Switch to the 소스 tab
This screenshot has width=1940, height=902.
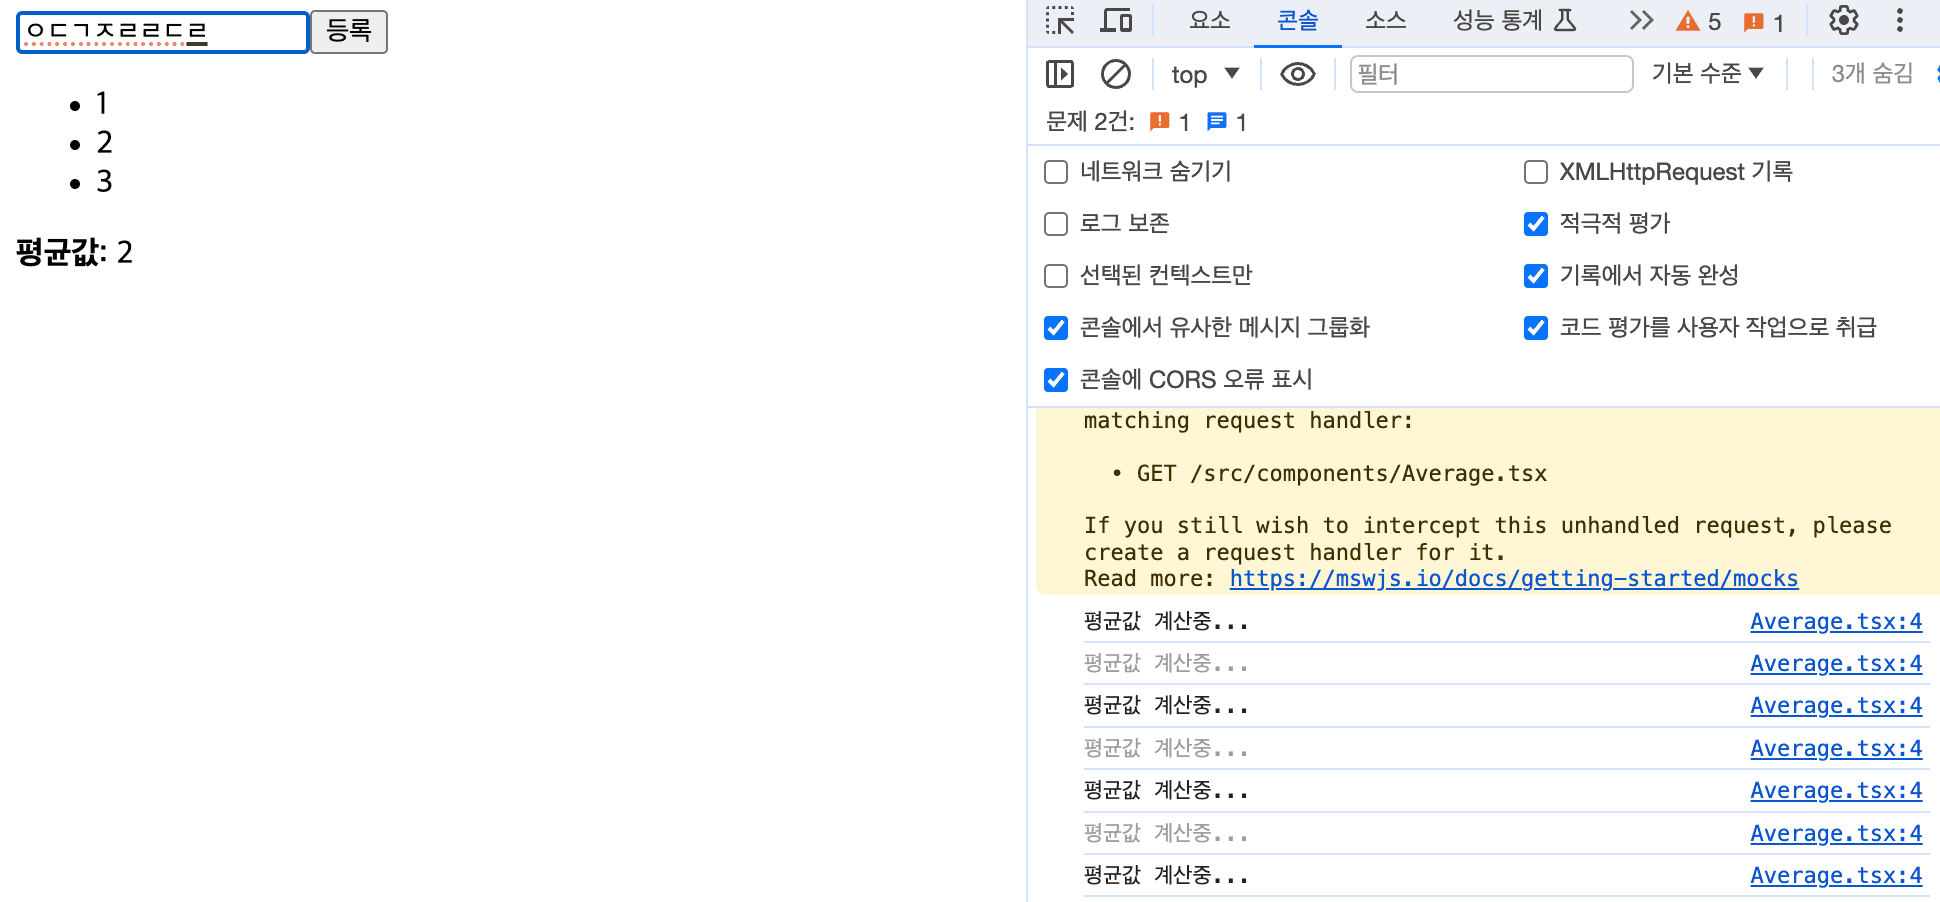pos(1385,20)
